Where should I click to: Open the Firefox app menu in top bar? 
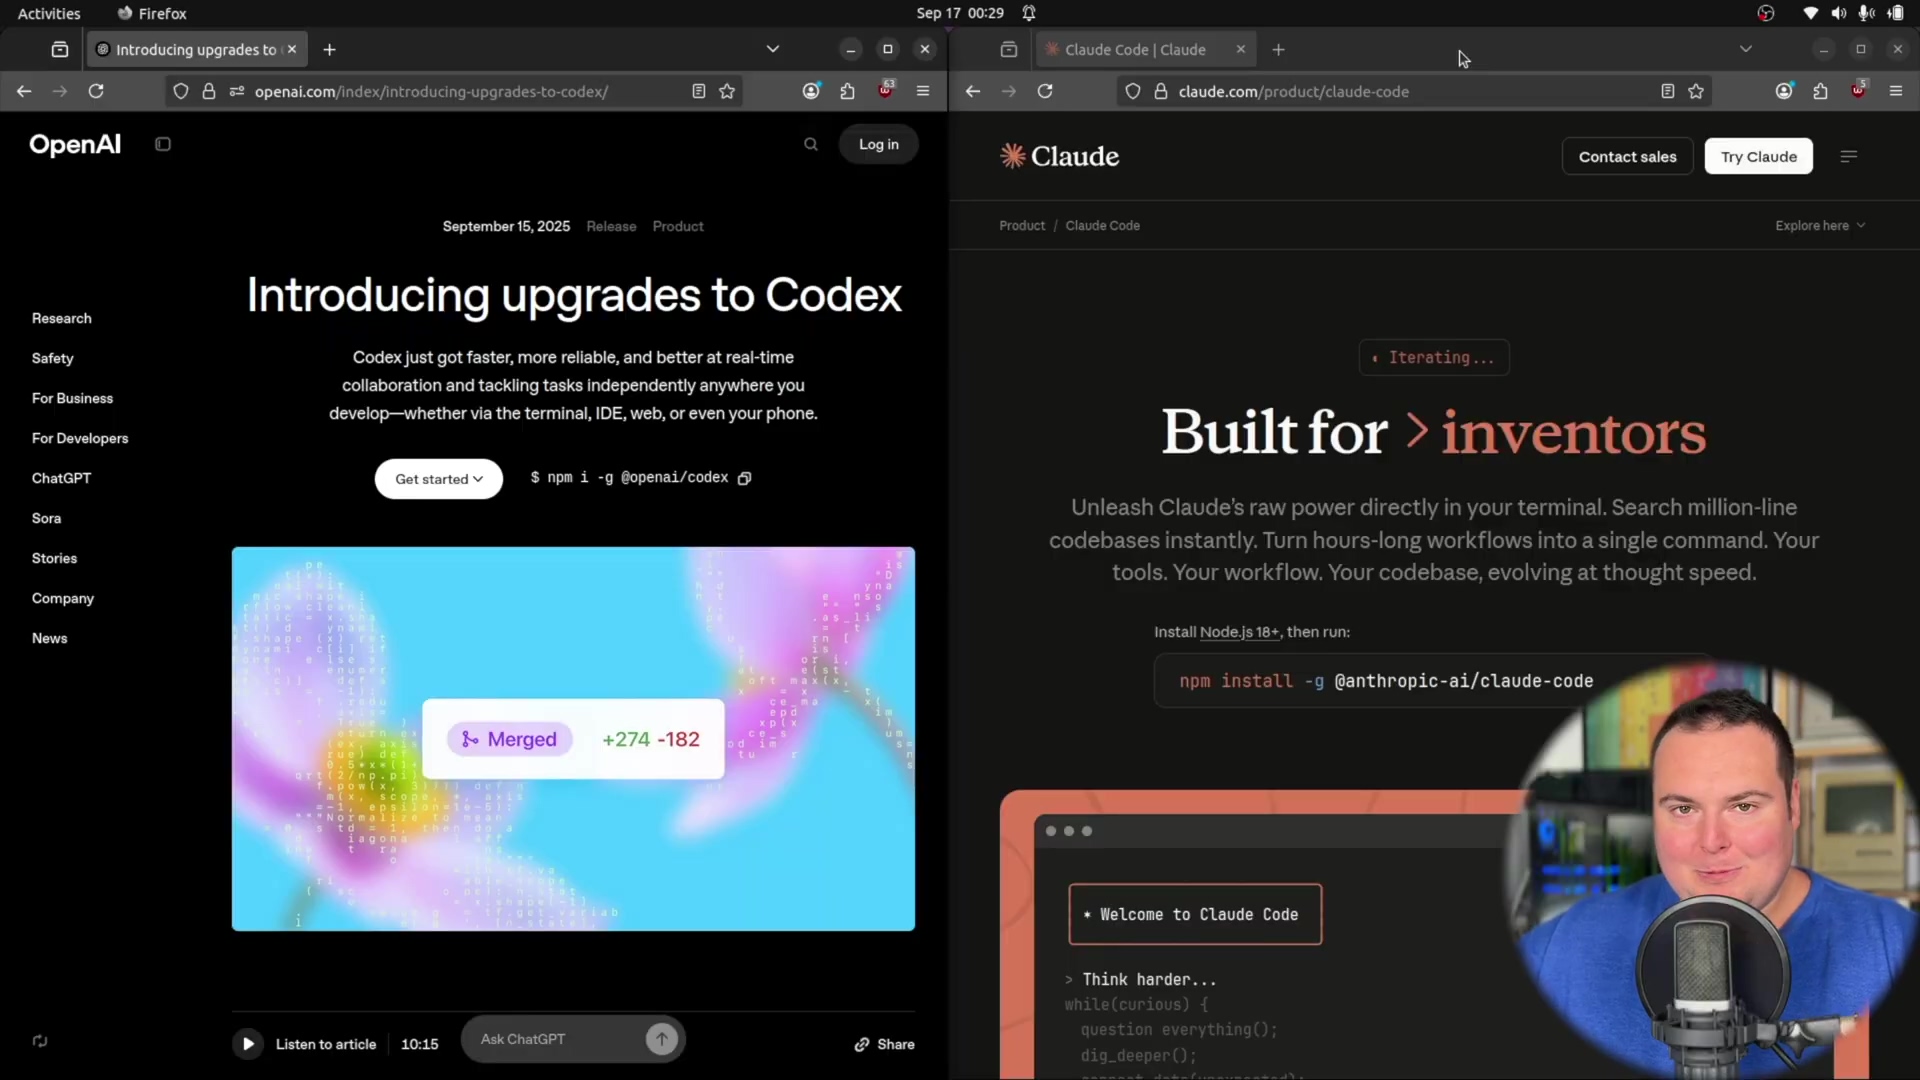point(152,13)
